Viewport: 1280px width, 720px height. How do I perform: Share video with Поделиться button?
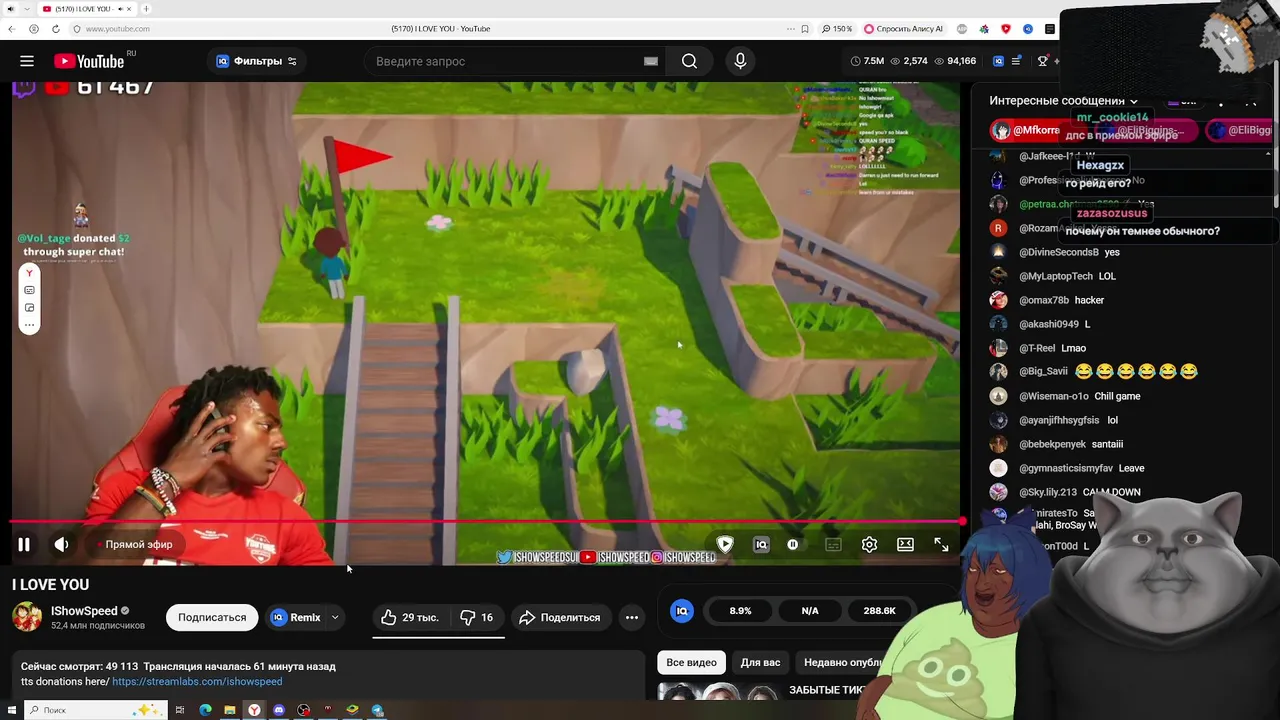[x=560, y=617]
